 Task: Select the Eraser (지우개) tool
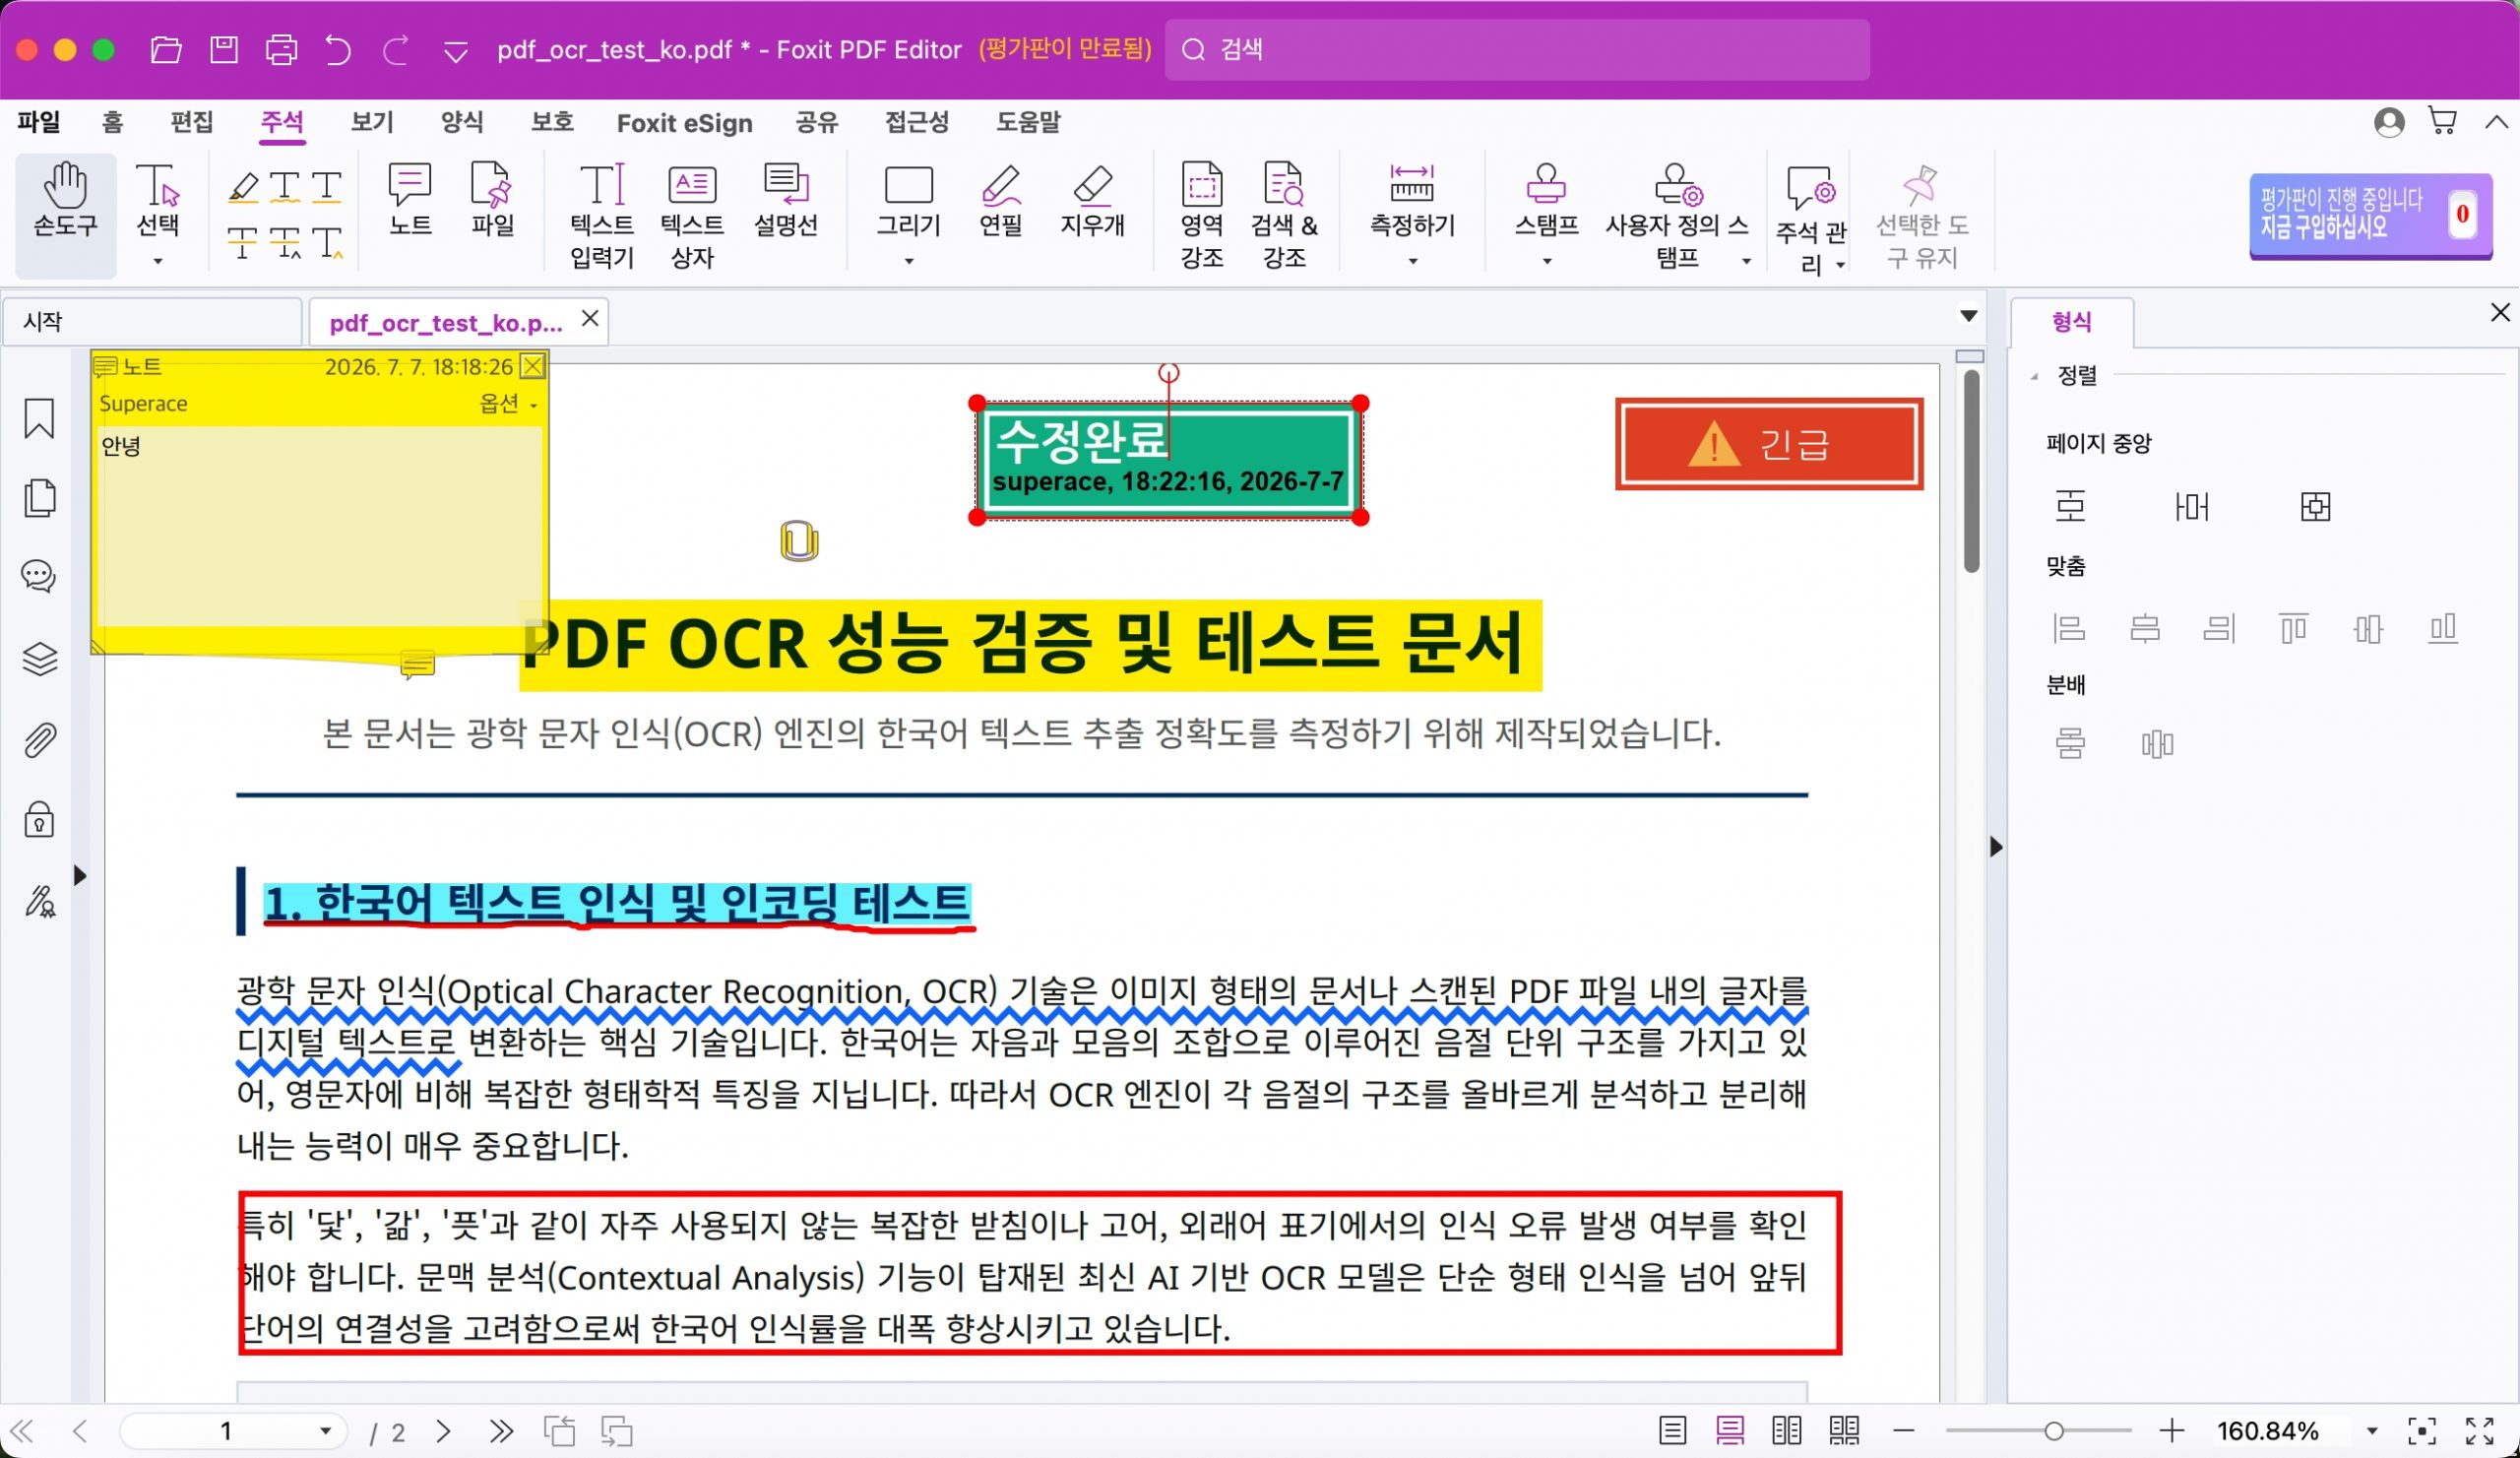point(1092,200)
